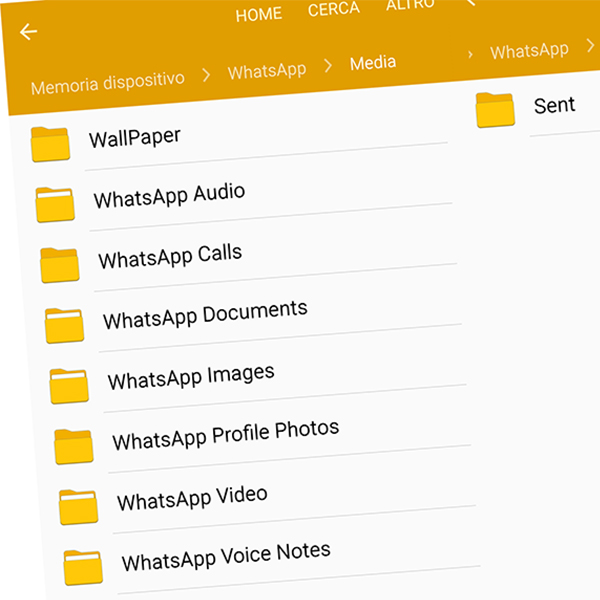The width and height of the screenshot is (600, 600).
Task: Open the WhatsApp Video folder icon
Action: point(78,507)
